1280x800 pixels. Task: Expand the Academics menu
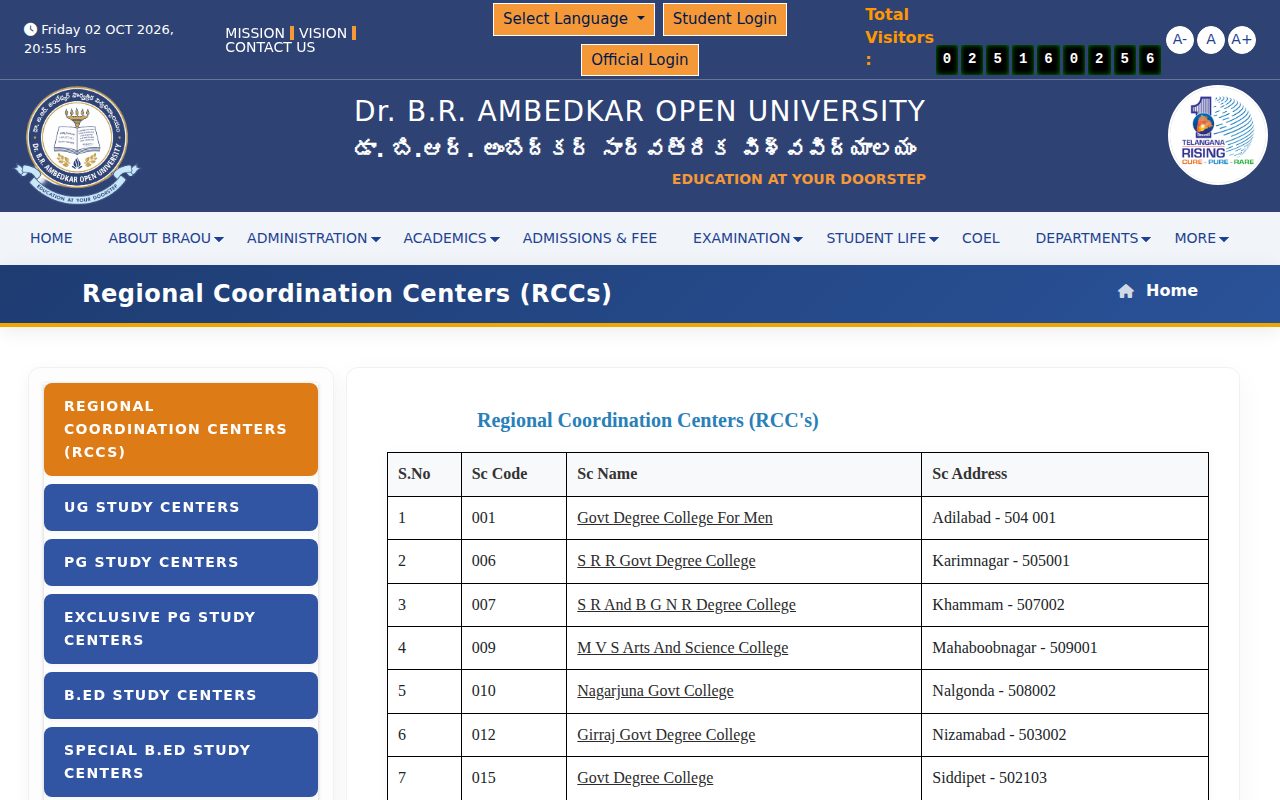(451, 238)
